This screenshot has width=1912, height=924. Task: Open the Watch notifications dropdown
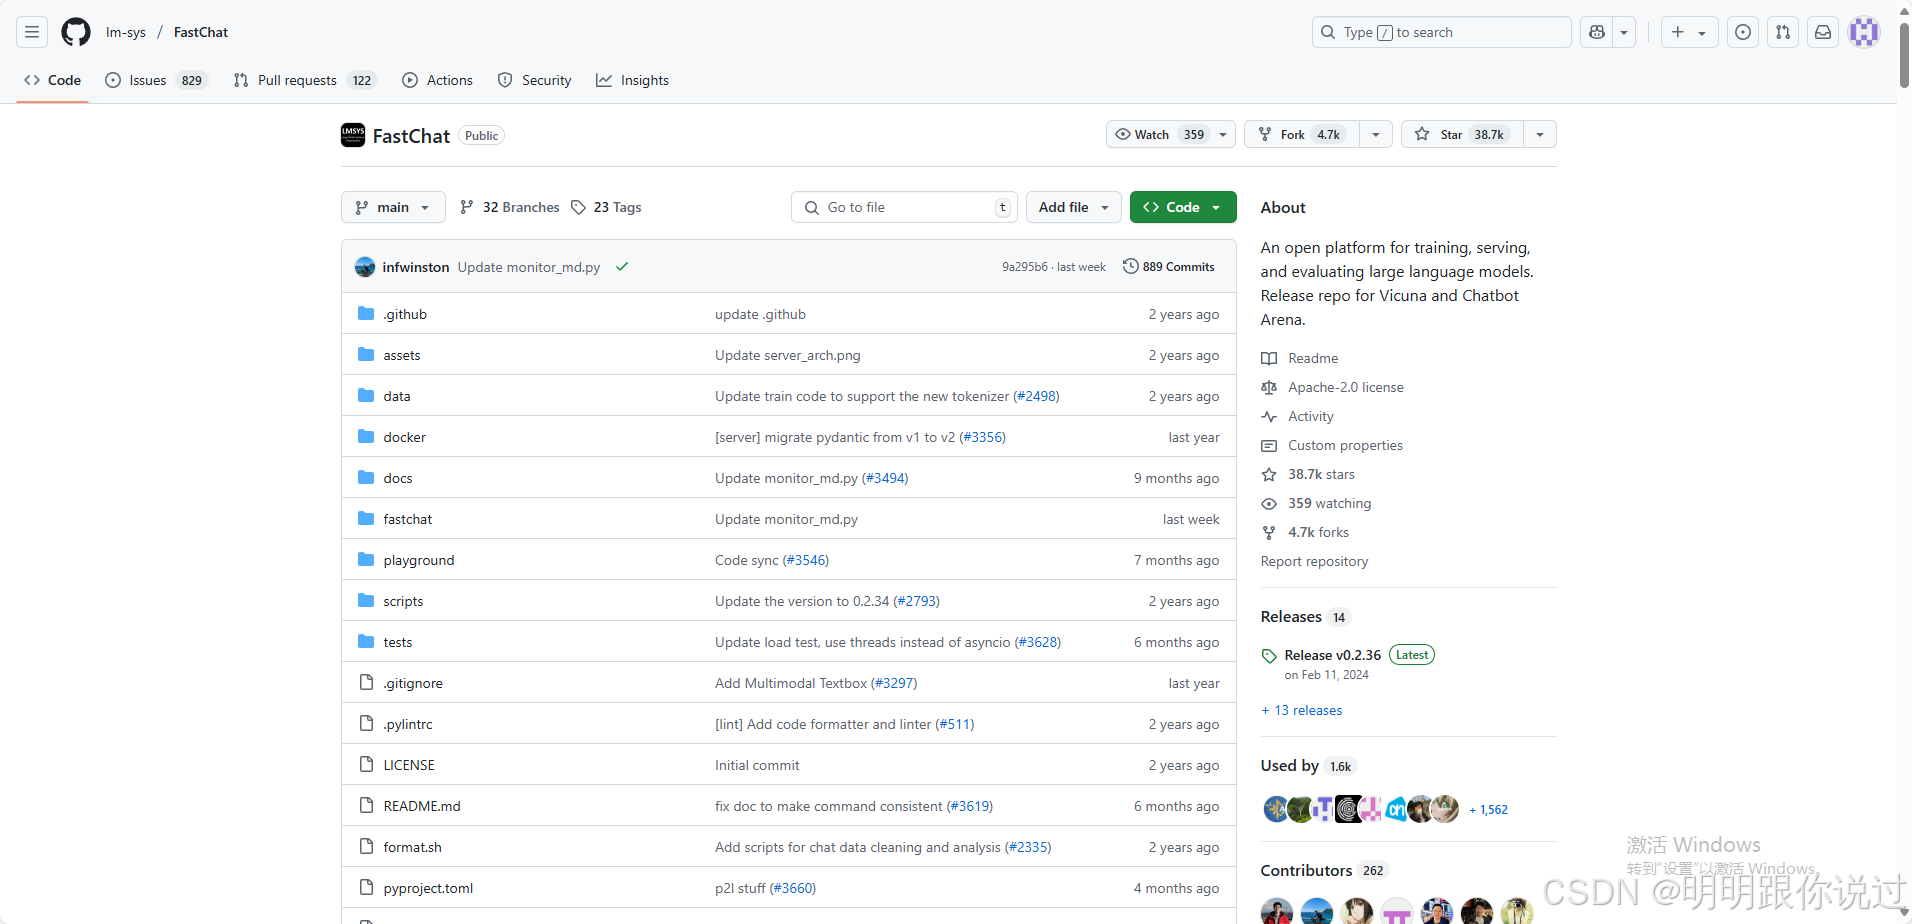1171,134
